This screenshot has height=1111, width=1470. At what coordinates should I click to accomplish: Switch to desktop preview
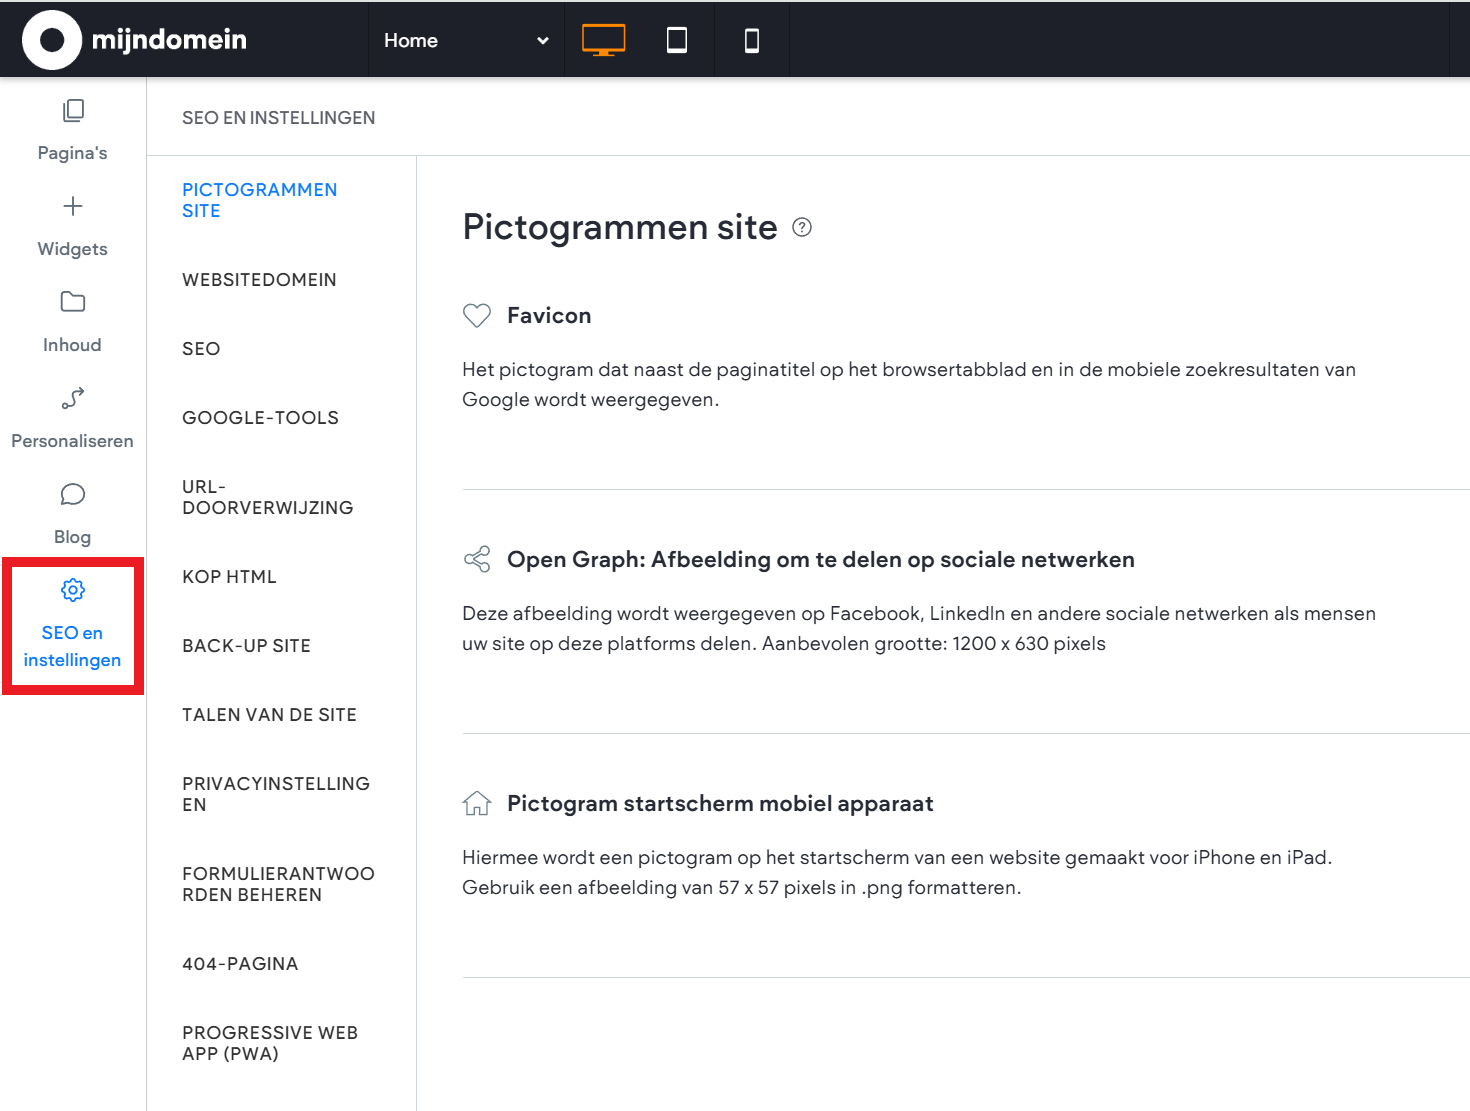[x=603, y=40]
